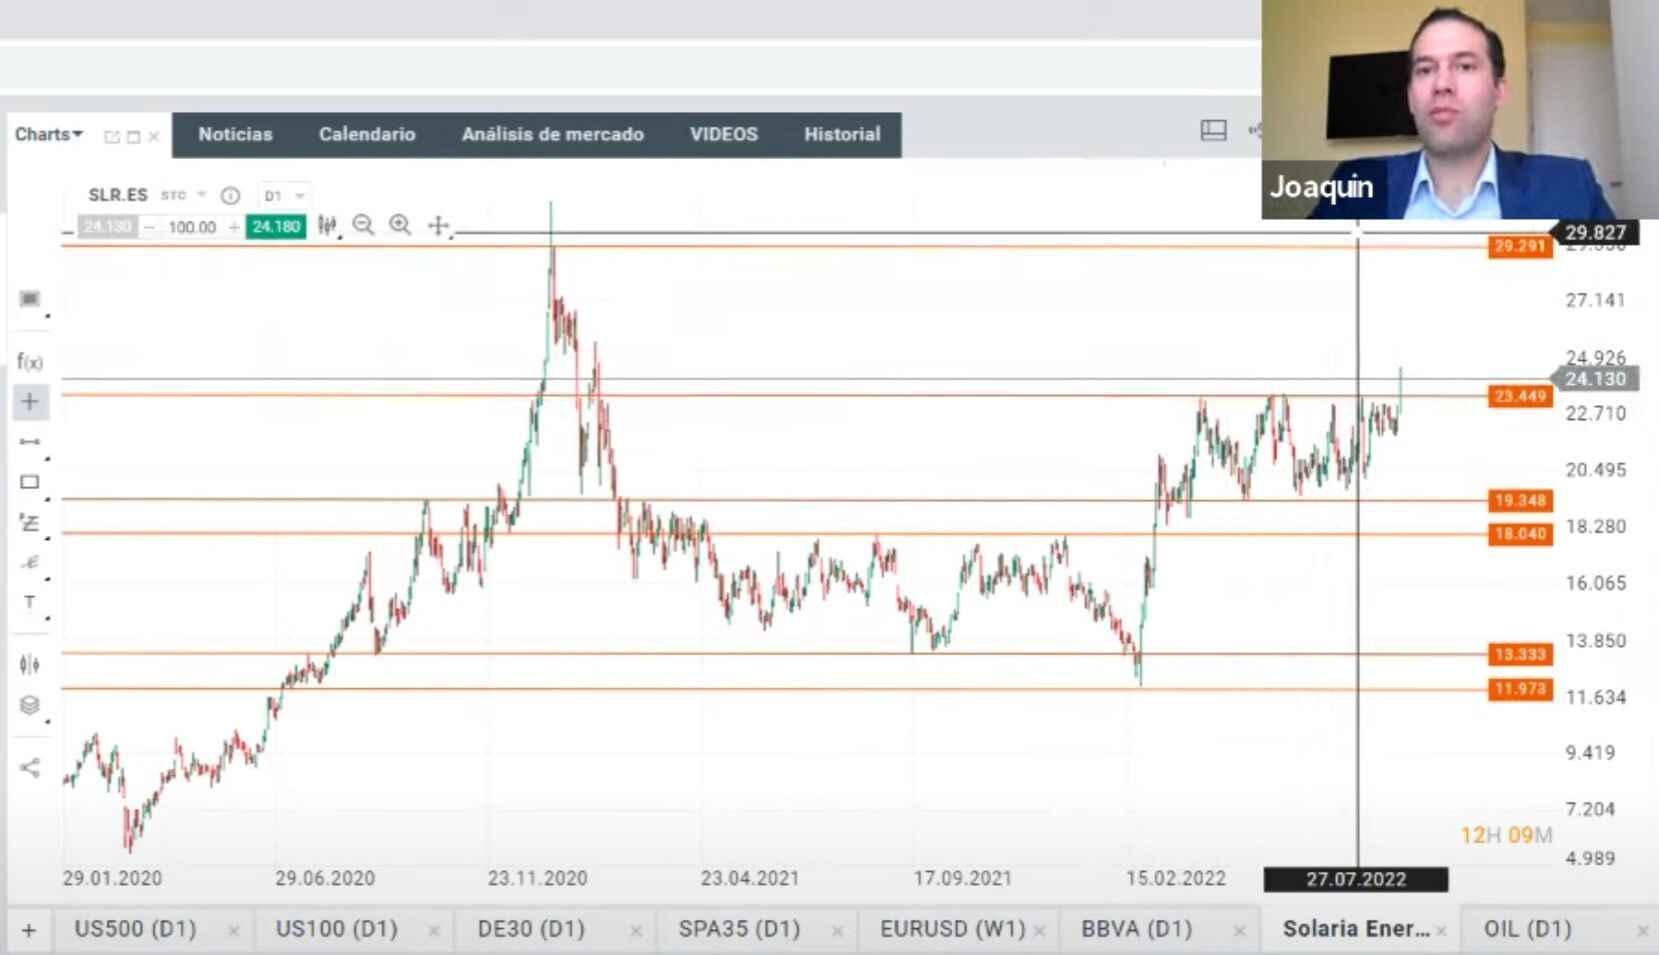
Task: Share the chart
Action: (x=30, y=768)
